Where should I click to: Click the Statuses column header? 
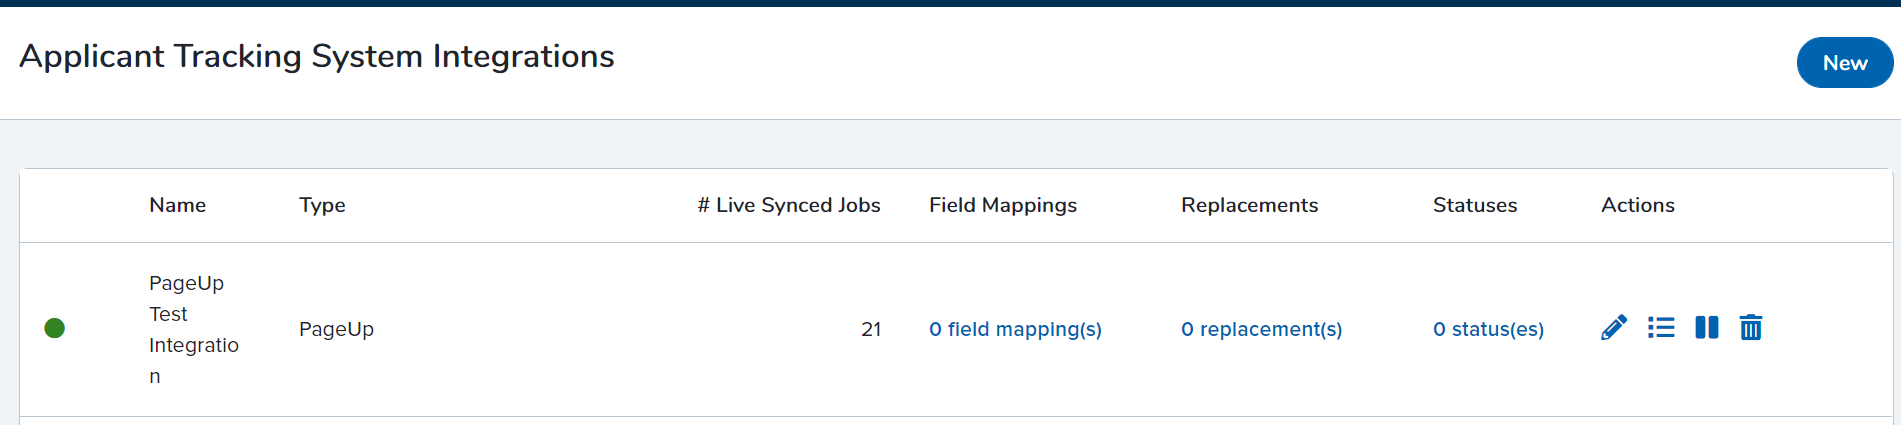[x=1475, y=205]
